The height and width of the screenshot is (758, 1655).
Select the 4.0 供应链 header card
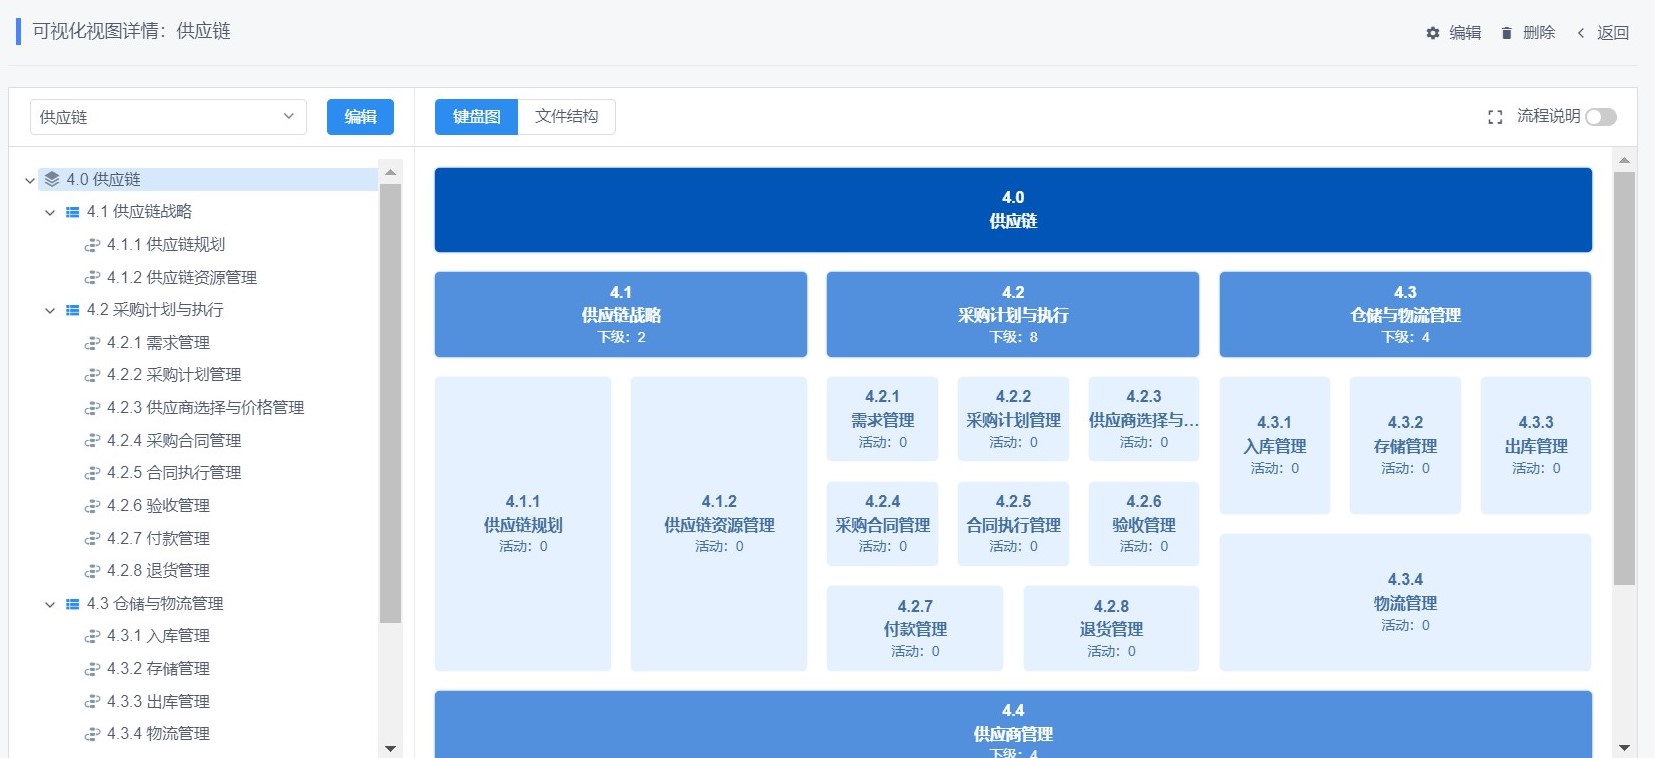(x=1013, y=210)
